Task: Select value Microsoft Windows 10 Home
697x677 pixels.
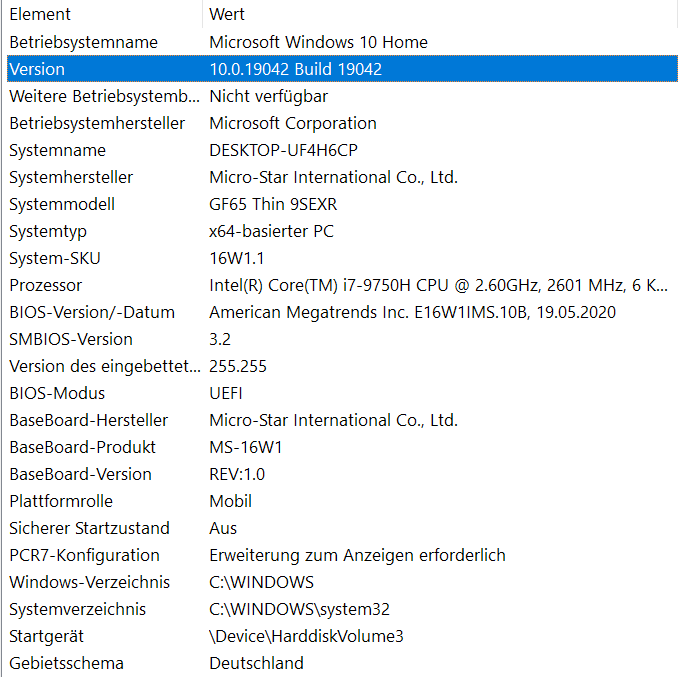Action: 318,42
